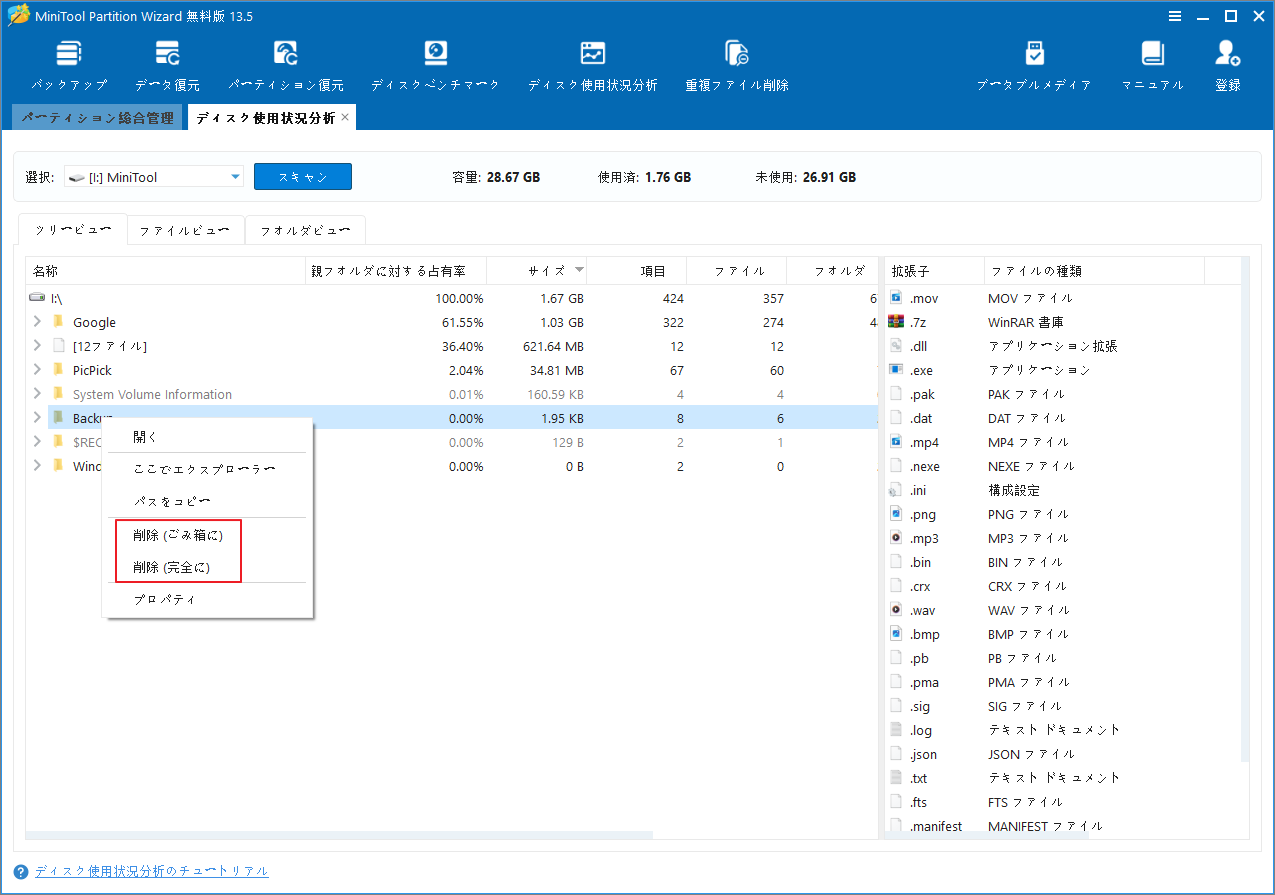This screenshot has width=1275, height=895.
Task: Switch to the パーティション総合管理 tab
Action: pyautogui.click(x=97, y=116)
